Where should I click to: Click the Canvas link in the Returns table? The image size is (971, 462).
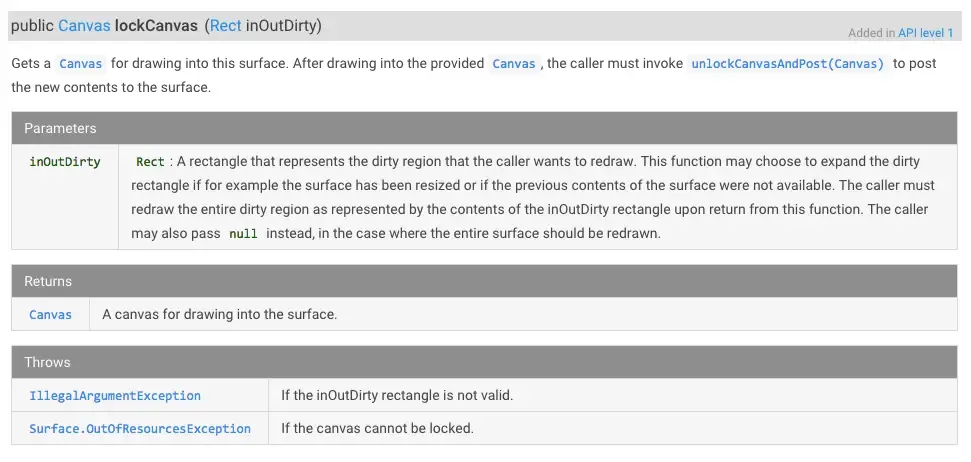50,314
